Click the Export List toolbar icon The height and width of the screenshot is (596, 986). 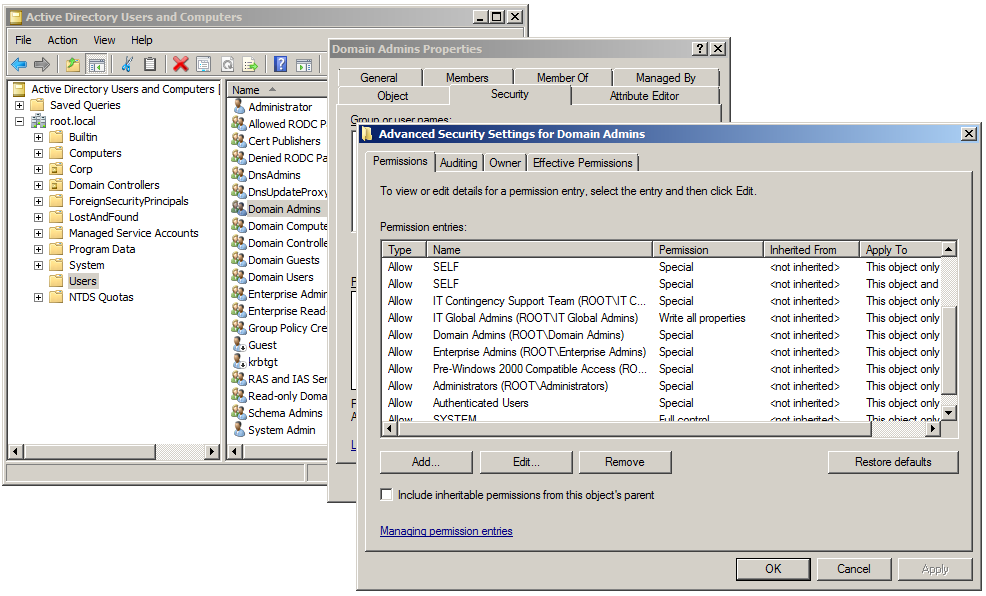[253, 62]
